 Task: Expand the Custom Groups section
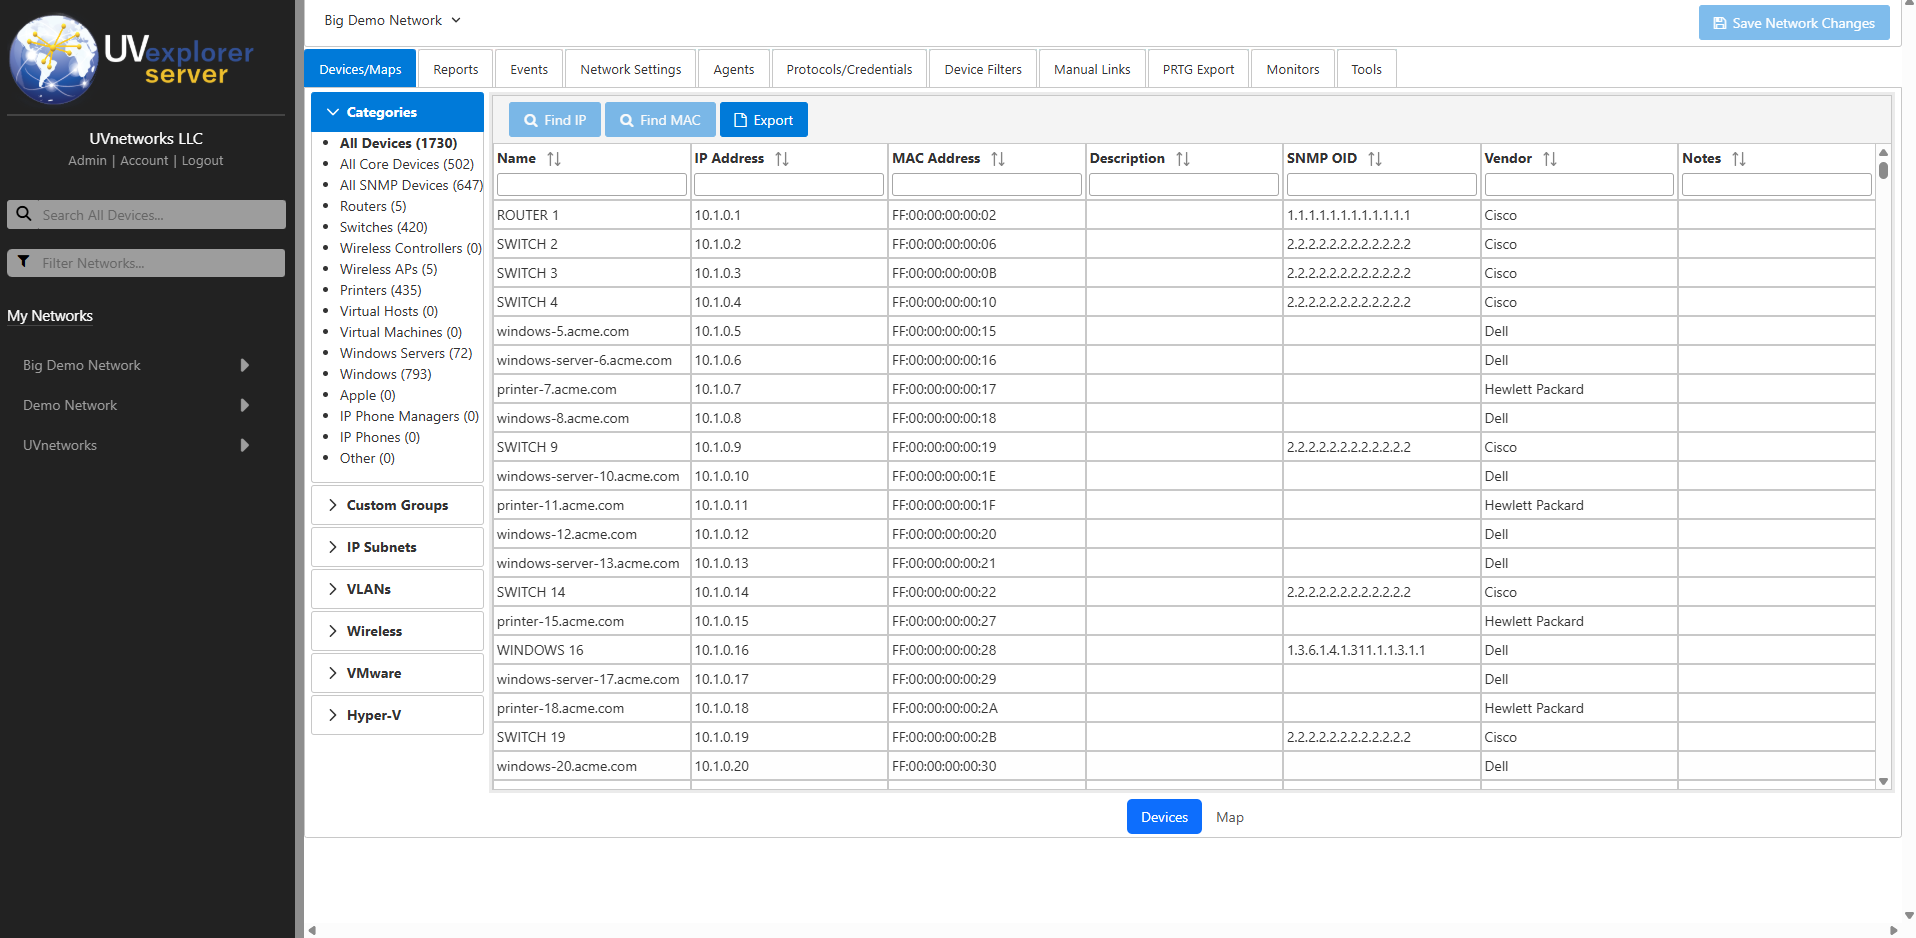pos(398,505)
